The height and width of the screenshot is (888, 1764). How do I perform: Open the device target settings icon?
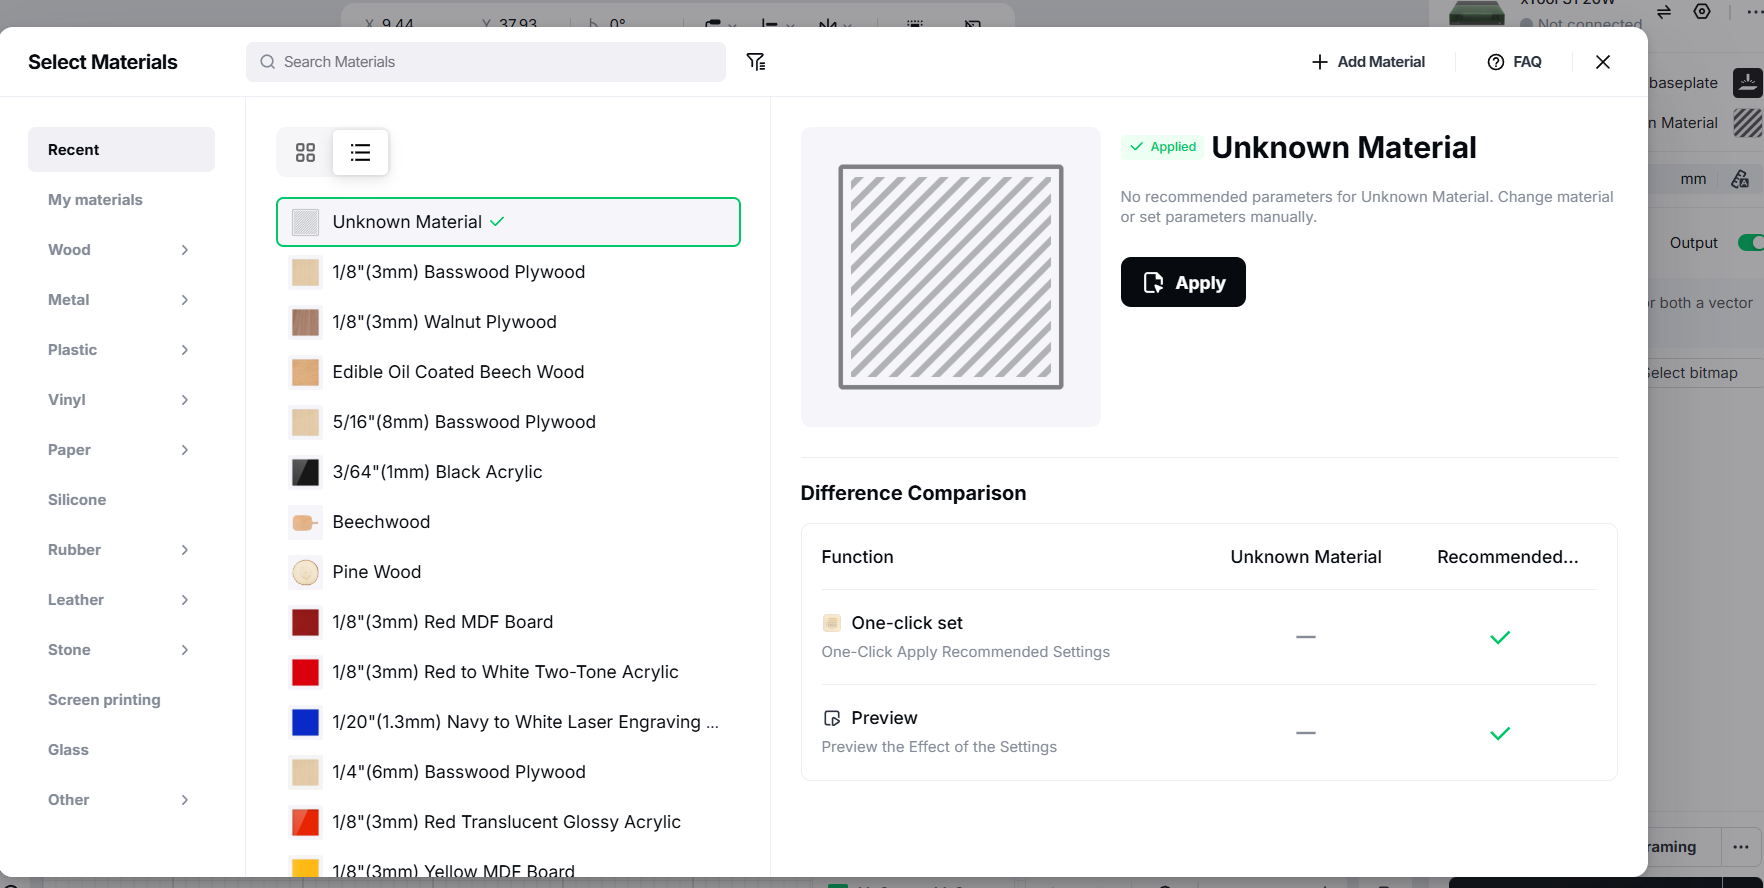pos(1702,11)
